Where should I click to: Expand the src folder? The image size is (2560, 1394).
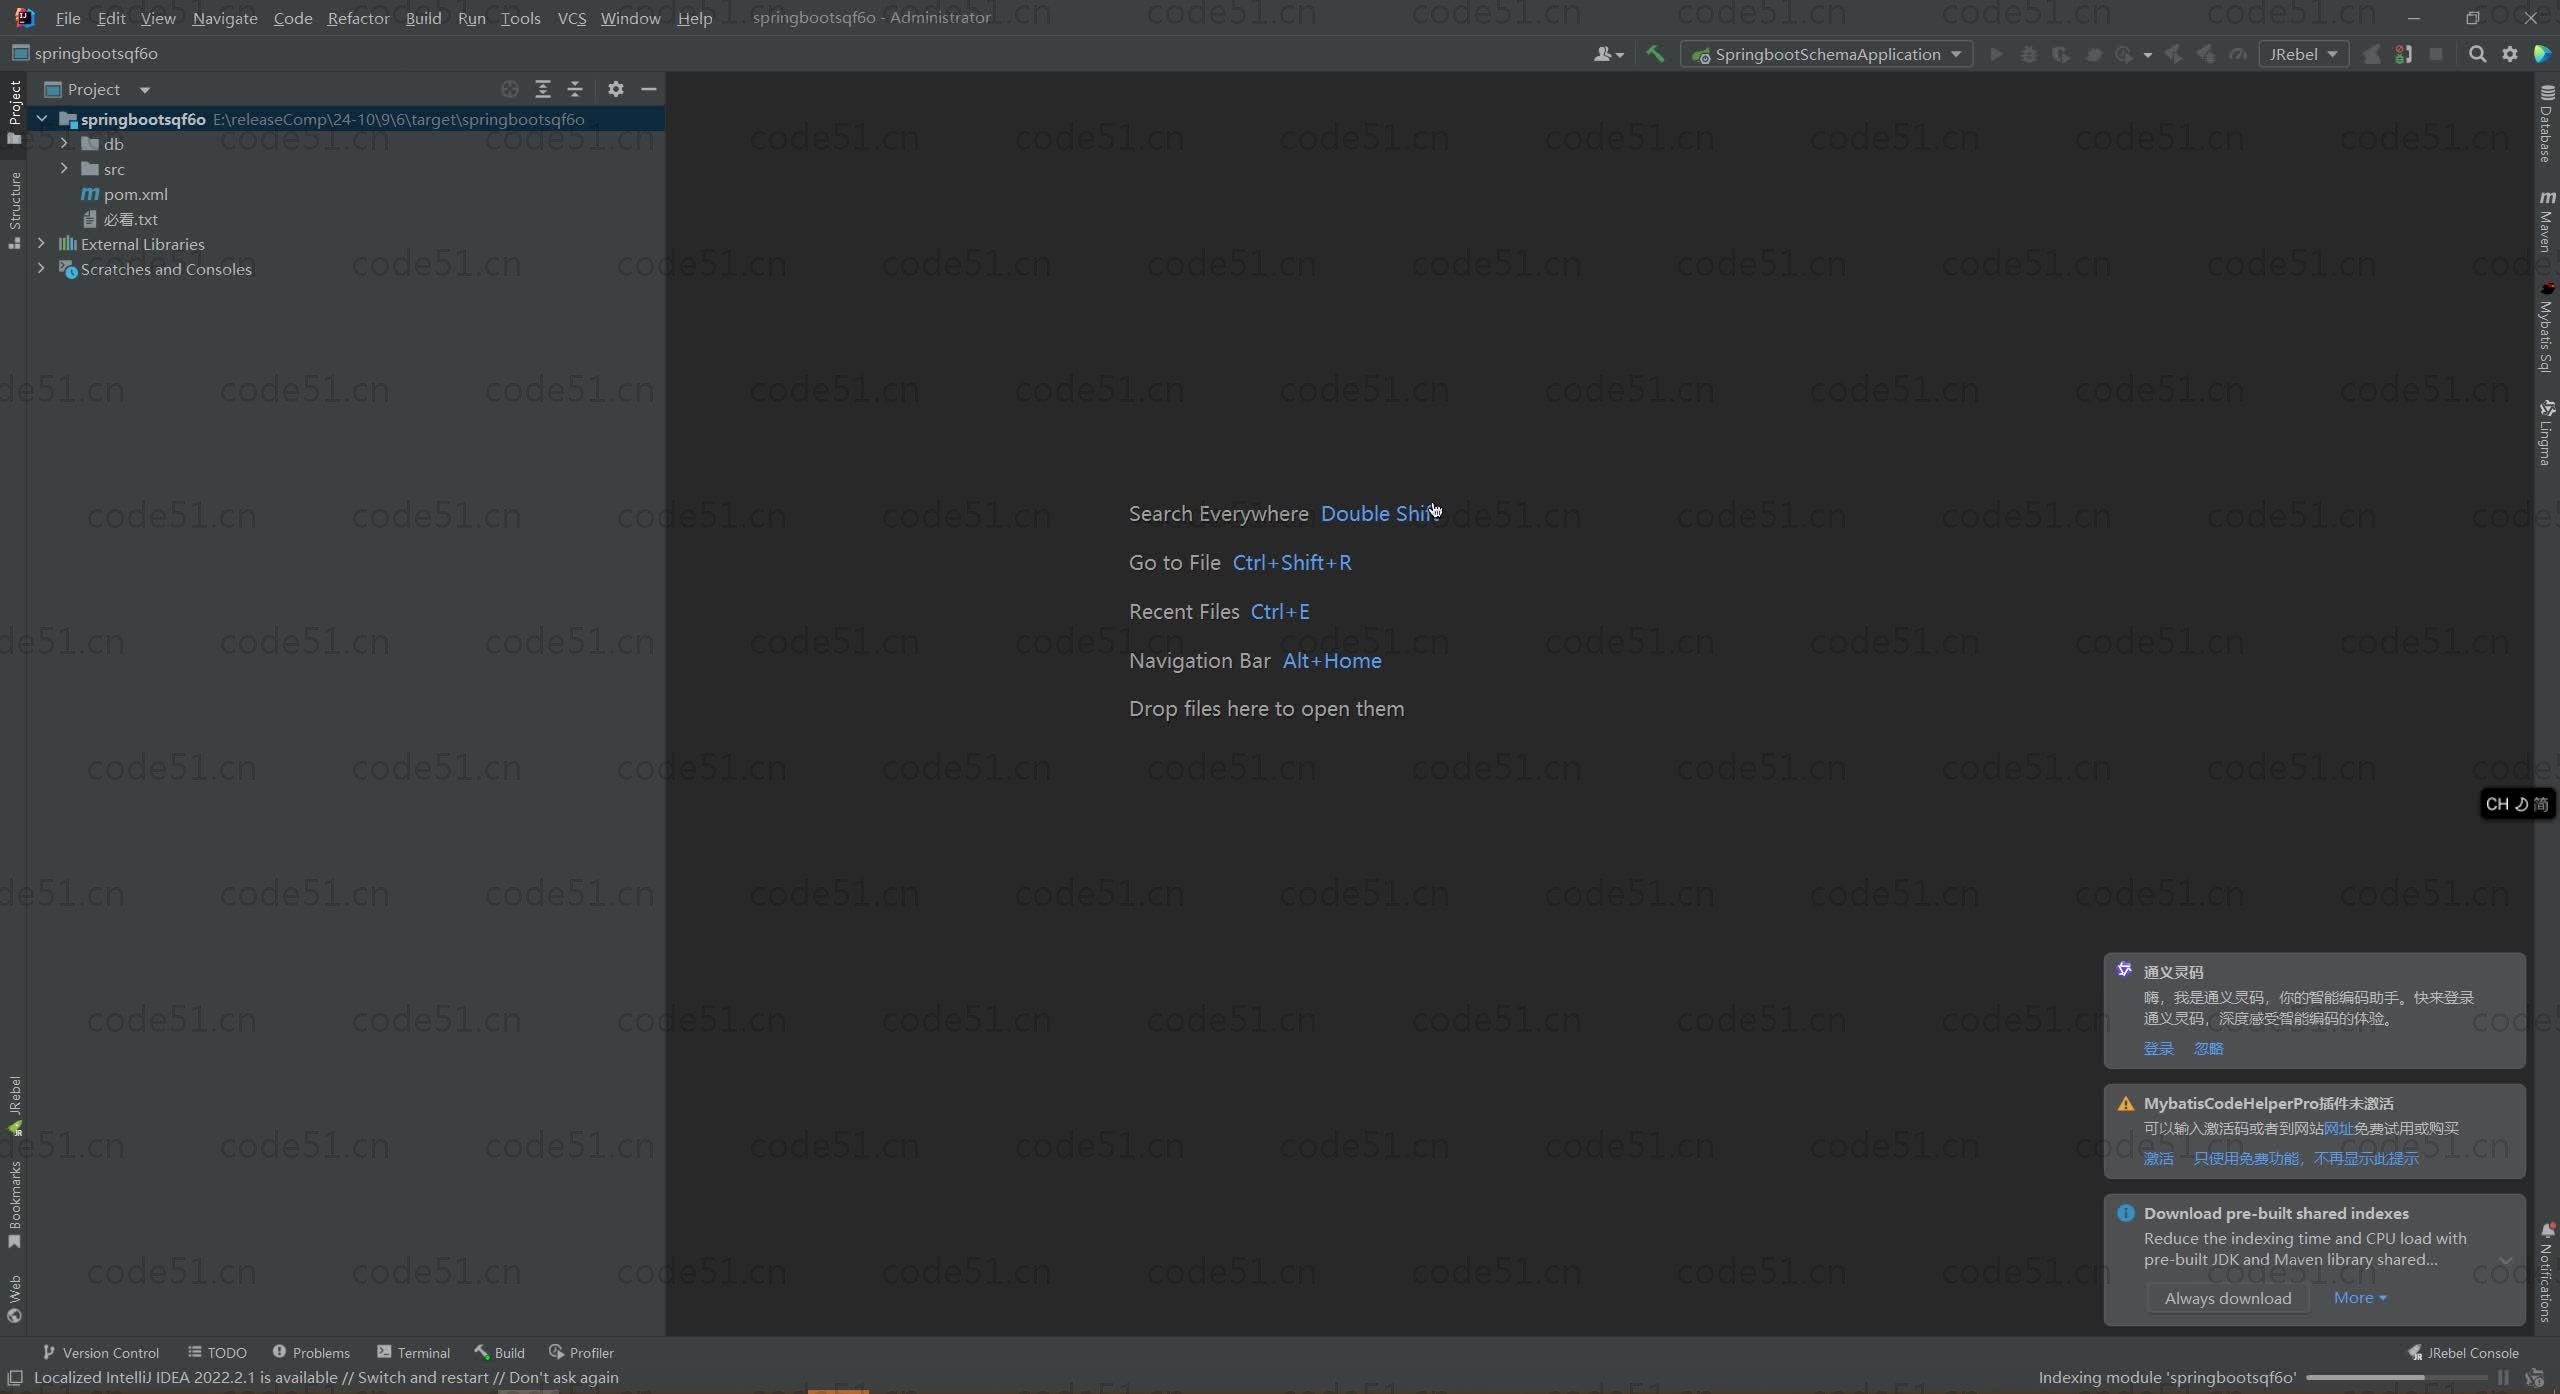64,169
